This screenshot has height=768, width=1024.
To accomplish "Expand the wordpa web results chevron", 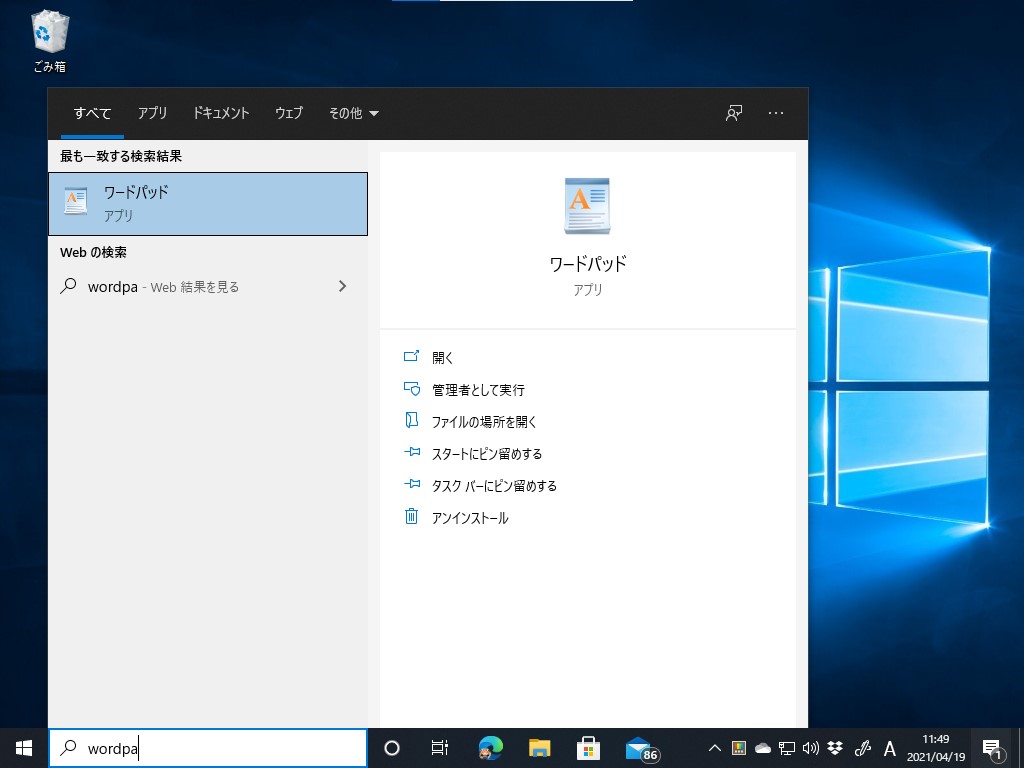I will point(342,286).
